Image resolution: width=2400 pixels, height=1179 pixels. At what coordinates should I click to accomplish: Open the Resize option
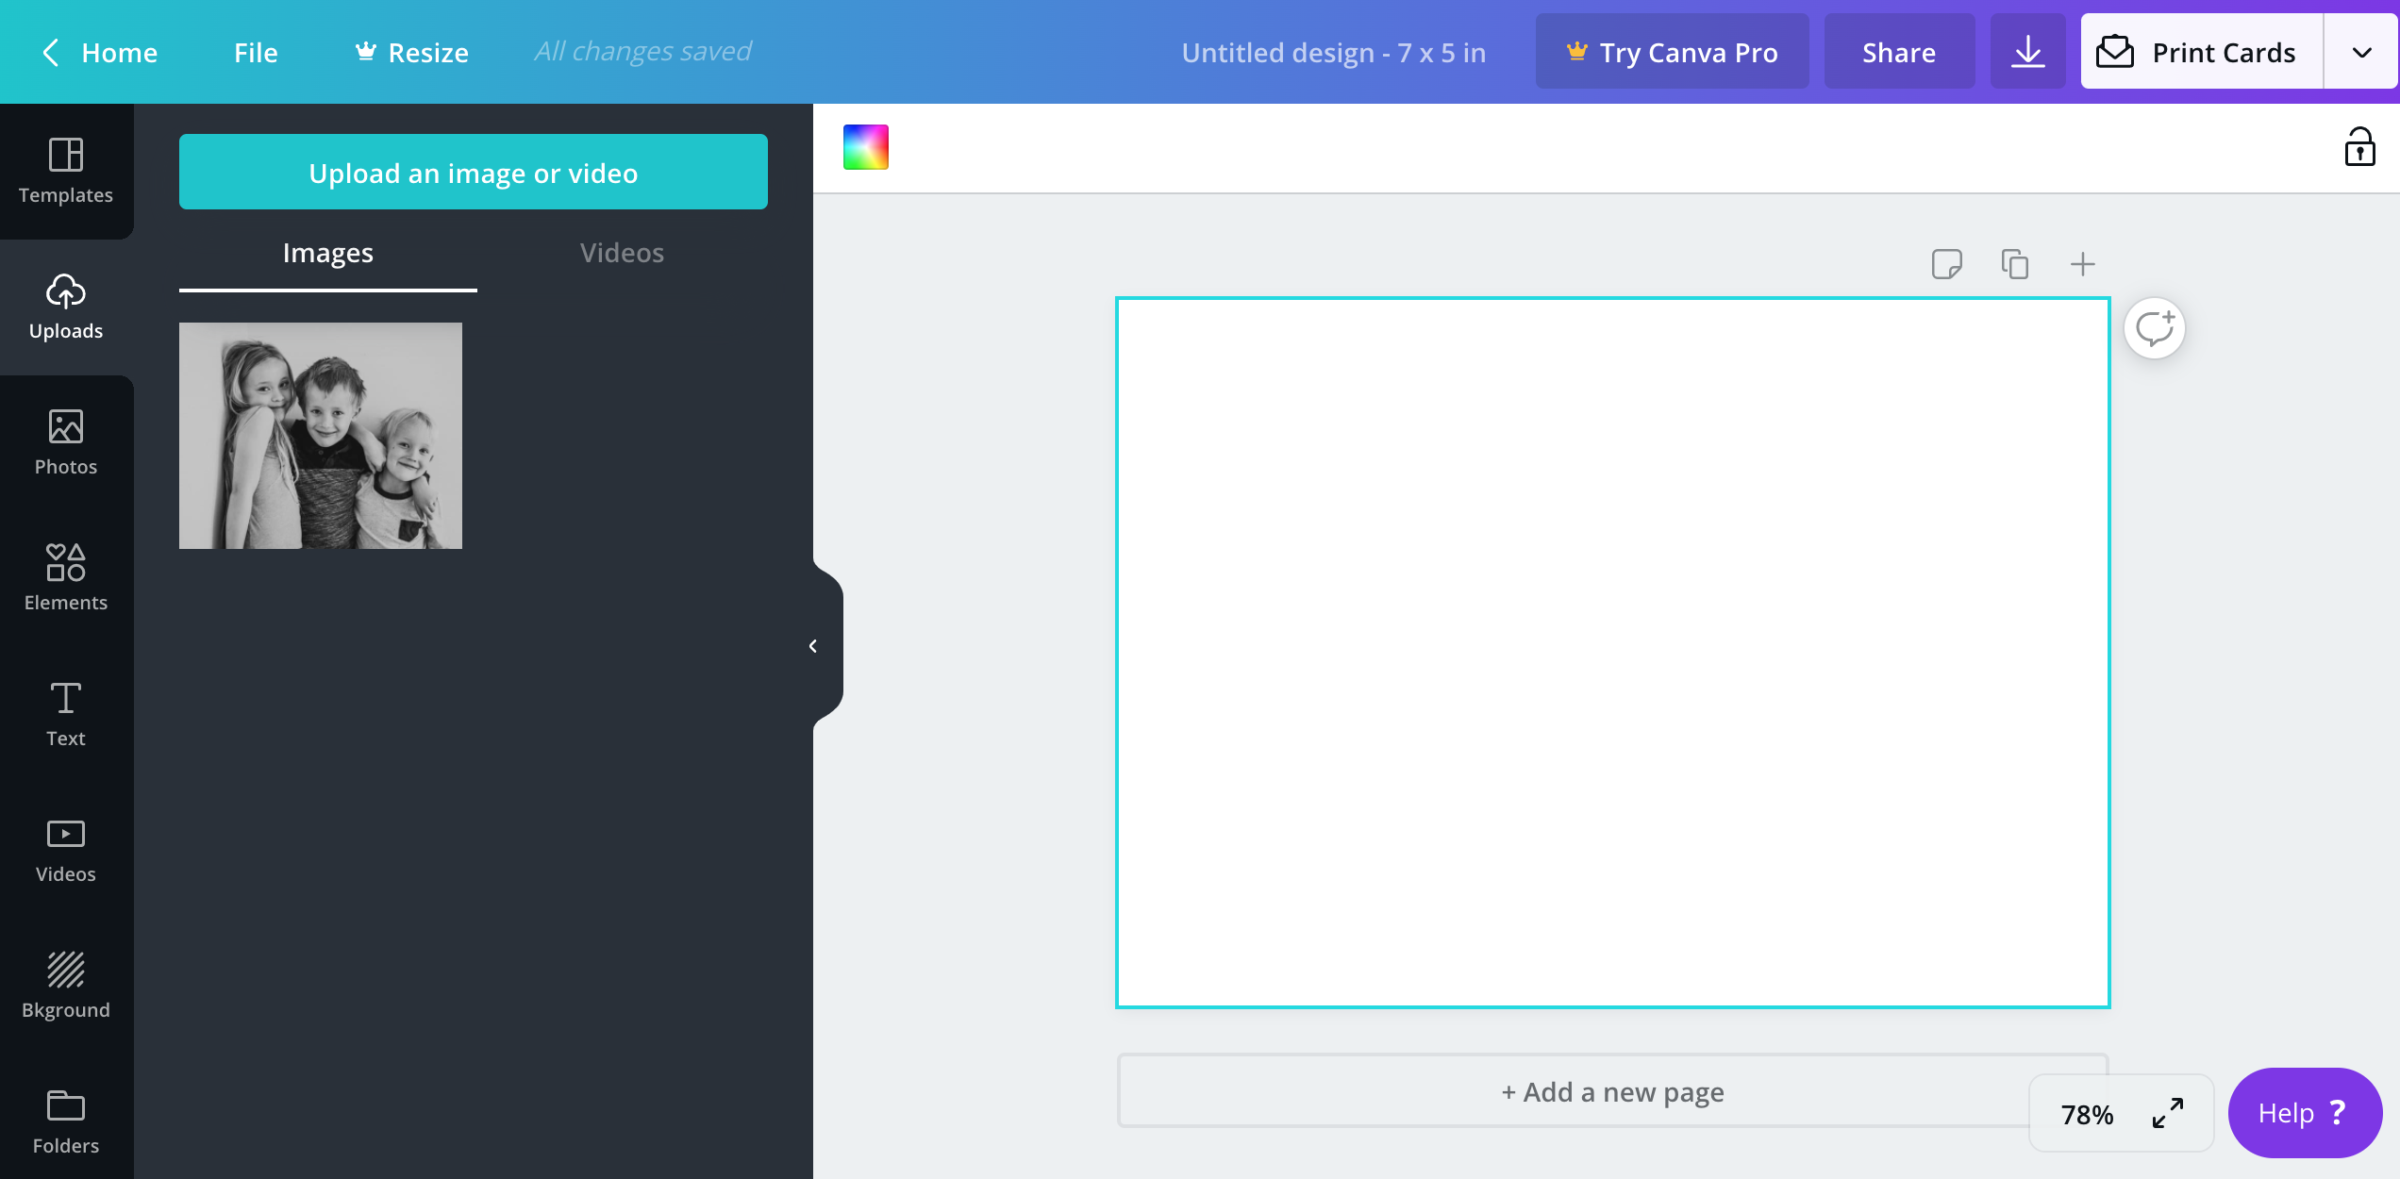coord(412,52)
